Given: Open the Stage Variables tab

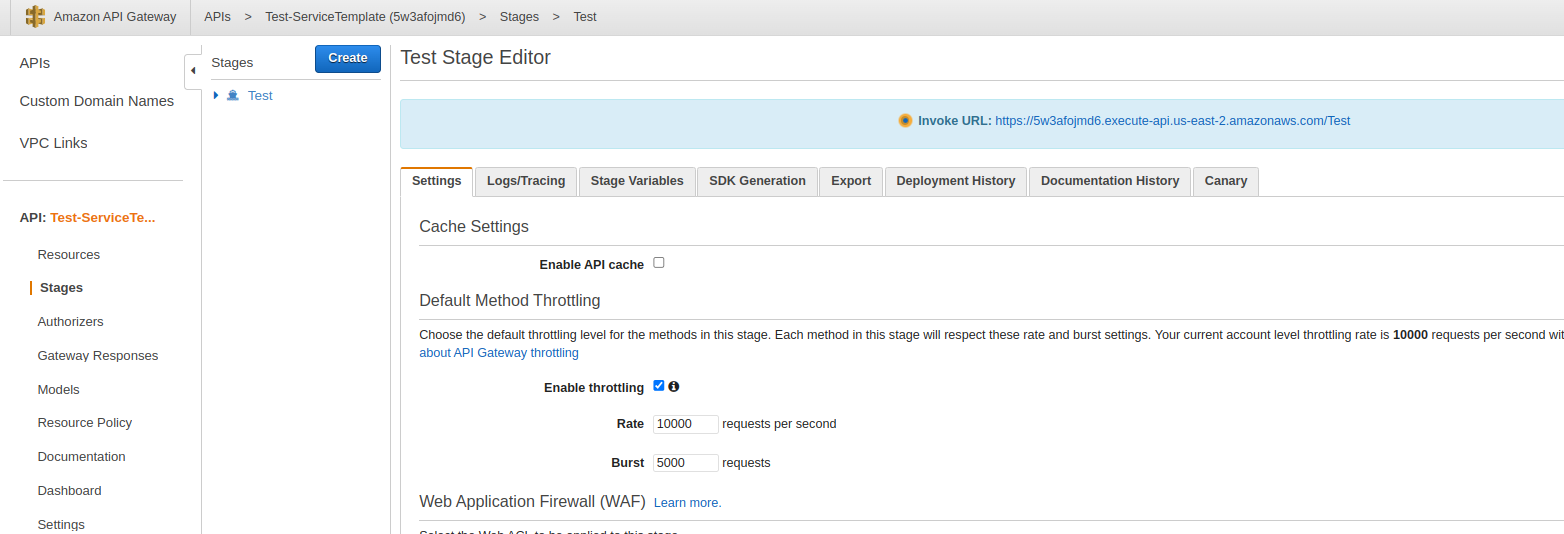Looking at the screenshot, I should tap(637, 181).
